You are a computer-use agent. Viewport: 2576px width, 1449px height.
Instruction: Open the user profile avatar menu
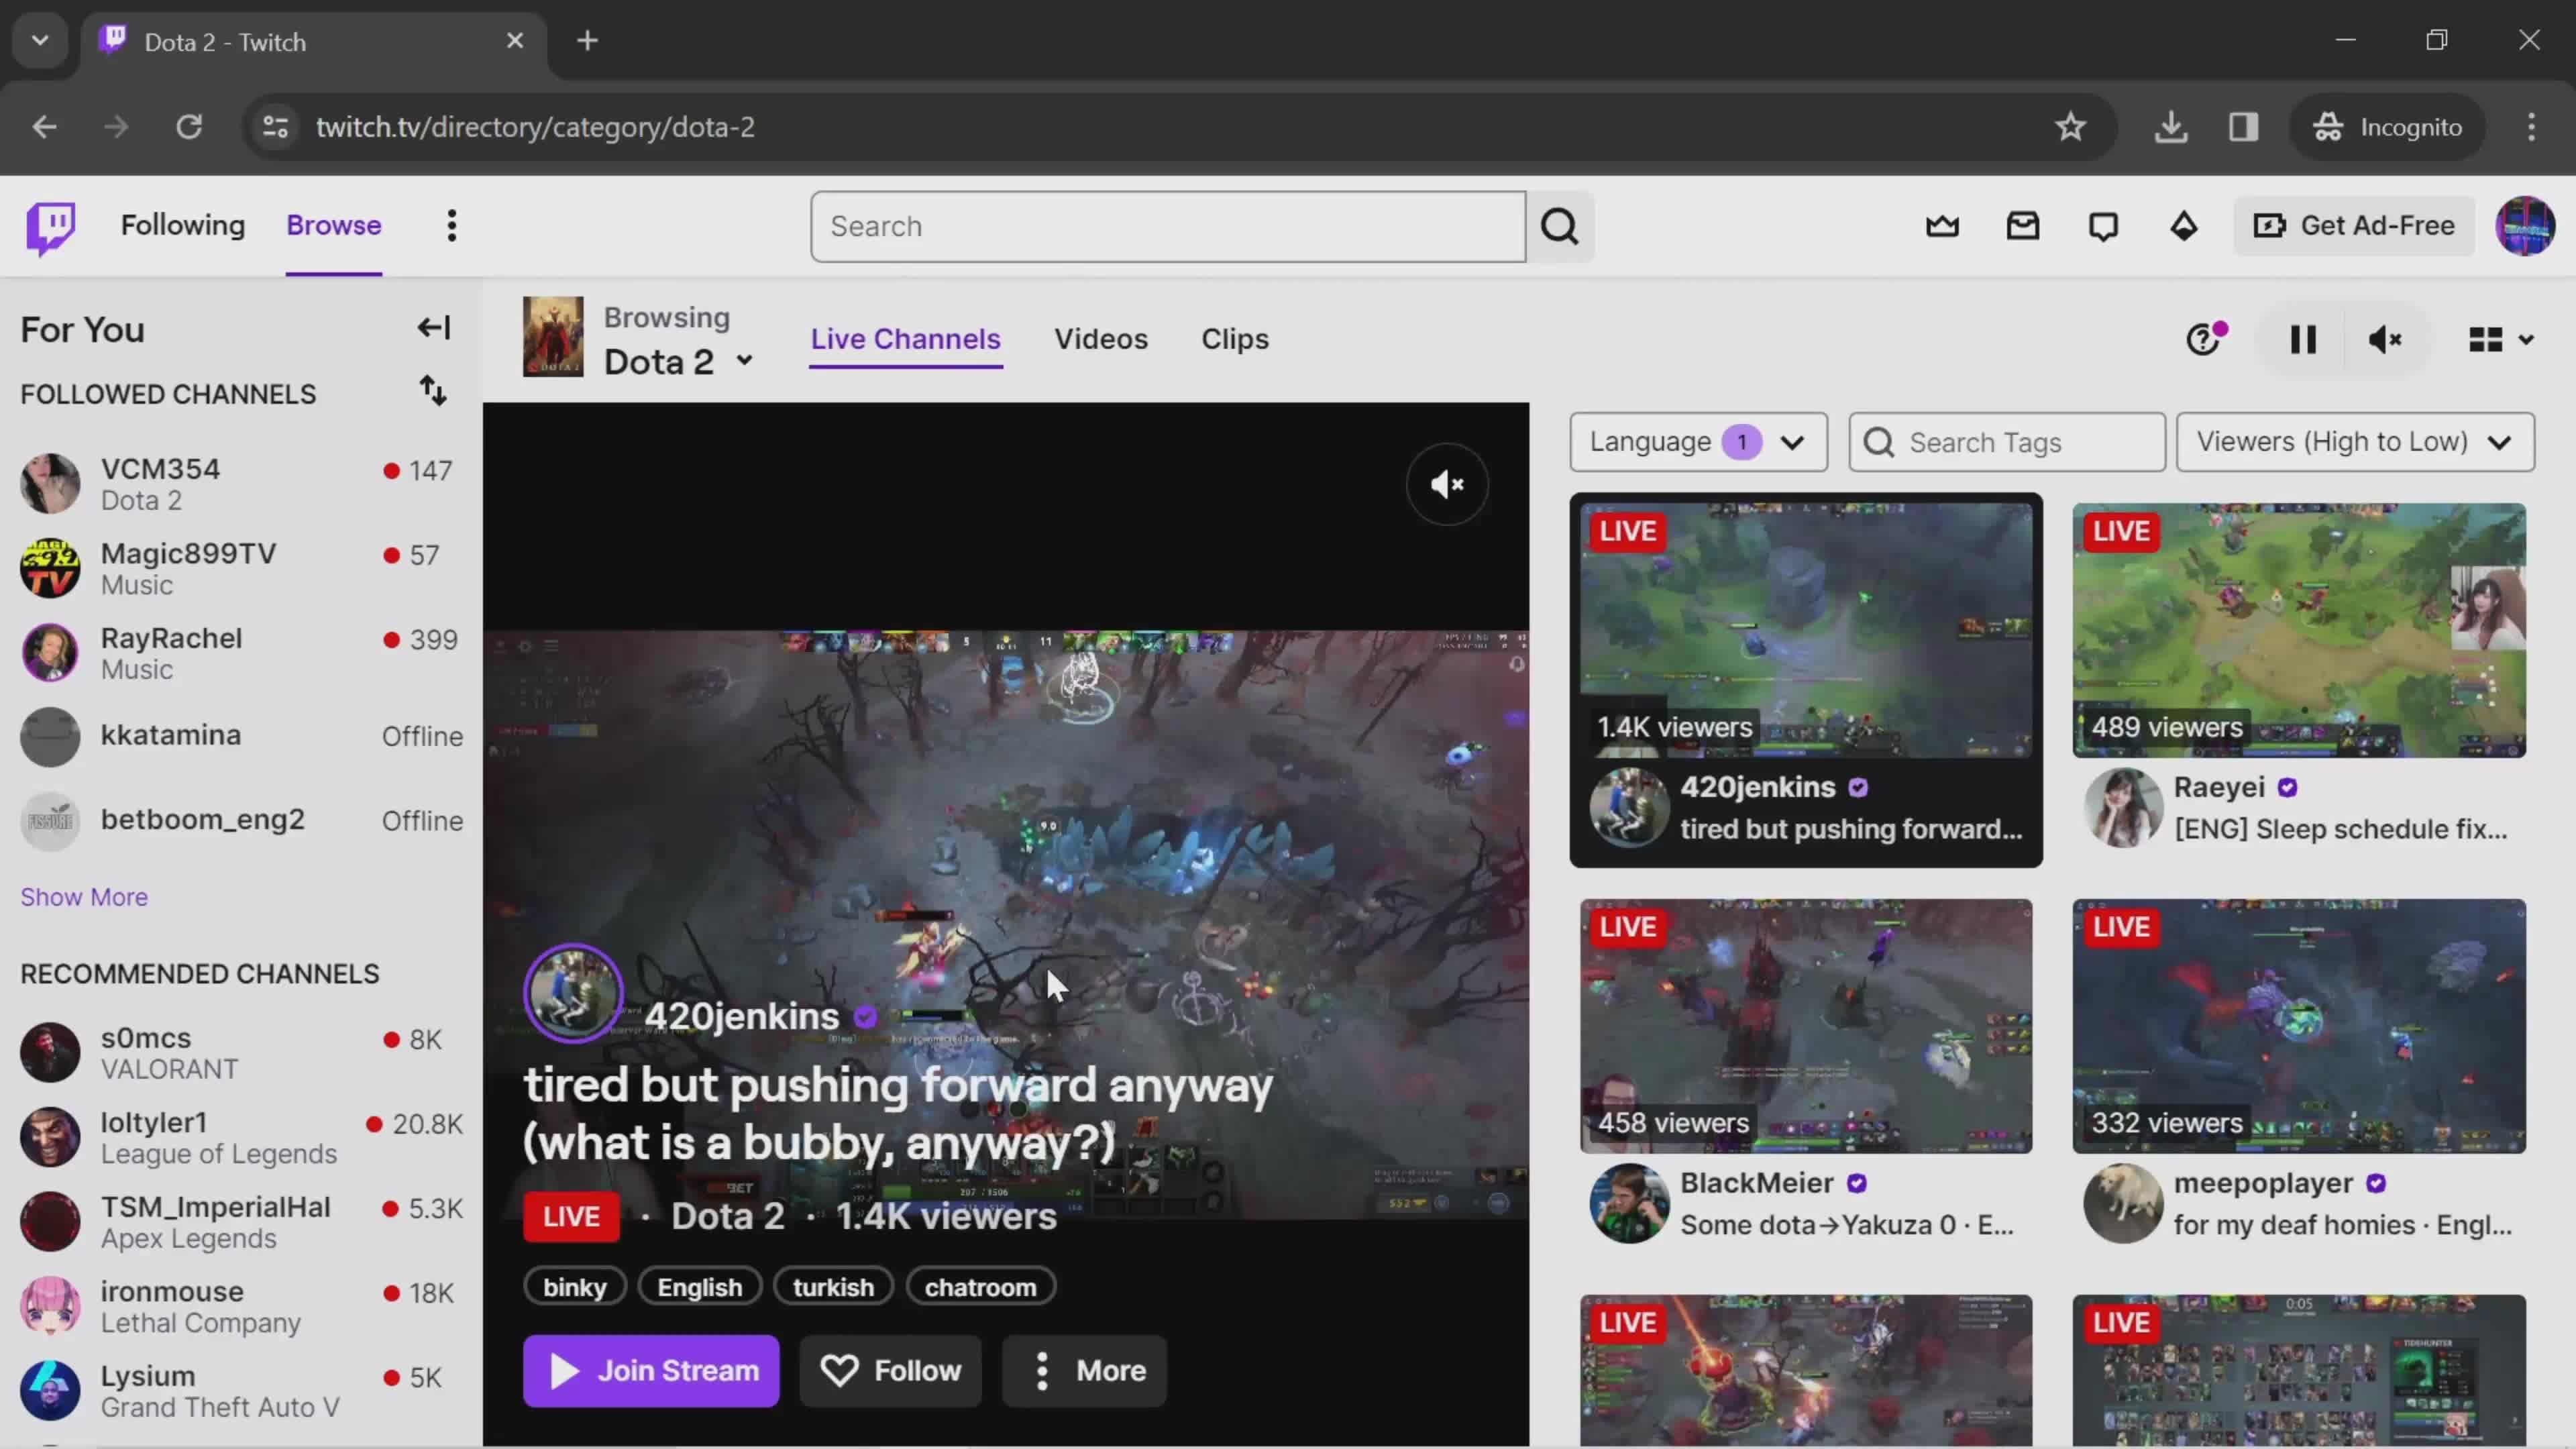coord(2525,226)
